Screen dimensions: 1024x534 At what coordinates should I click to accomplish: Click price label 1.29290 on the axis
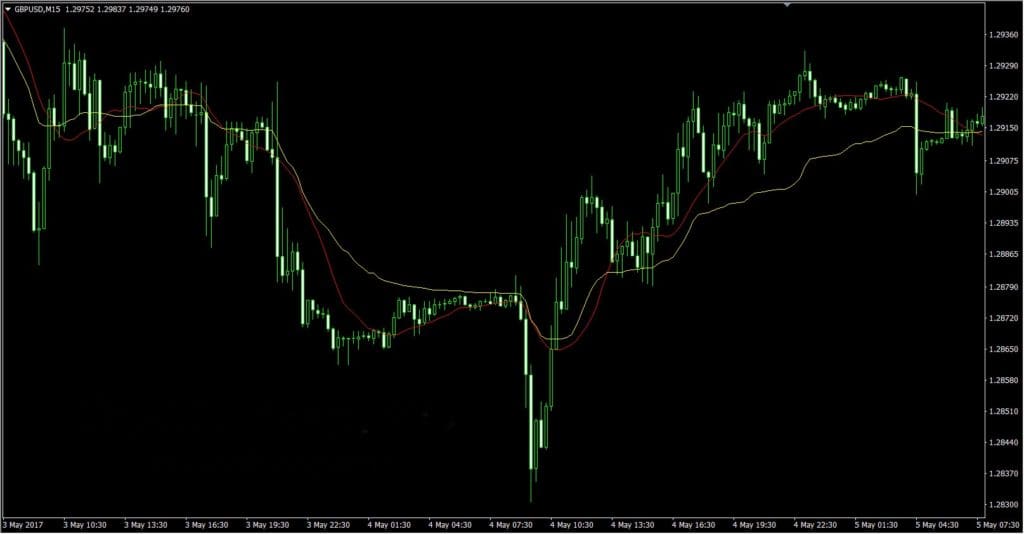(1004, 66)
